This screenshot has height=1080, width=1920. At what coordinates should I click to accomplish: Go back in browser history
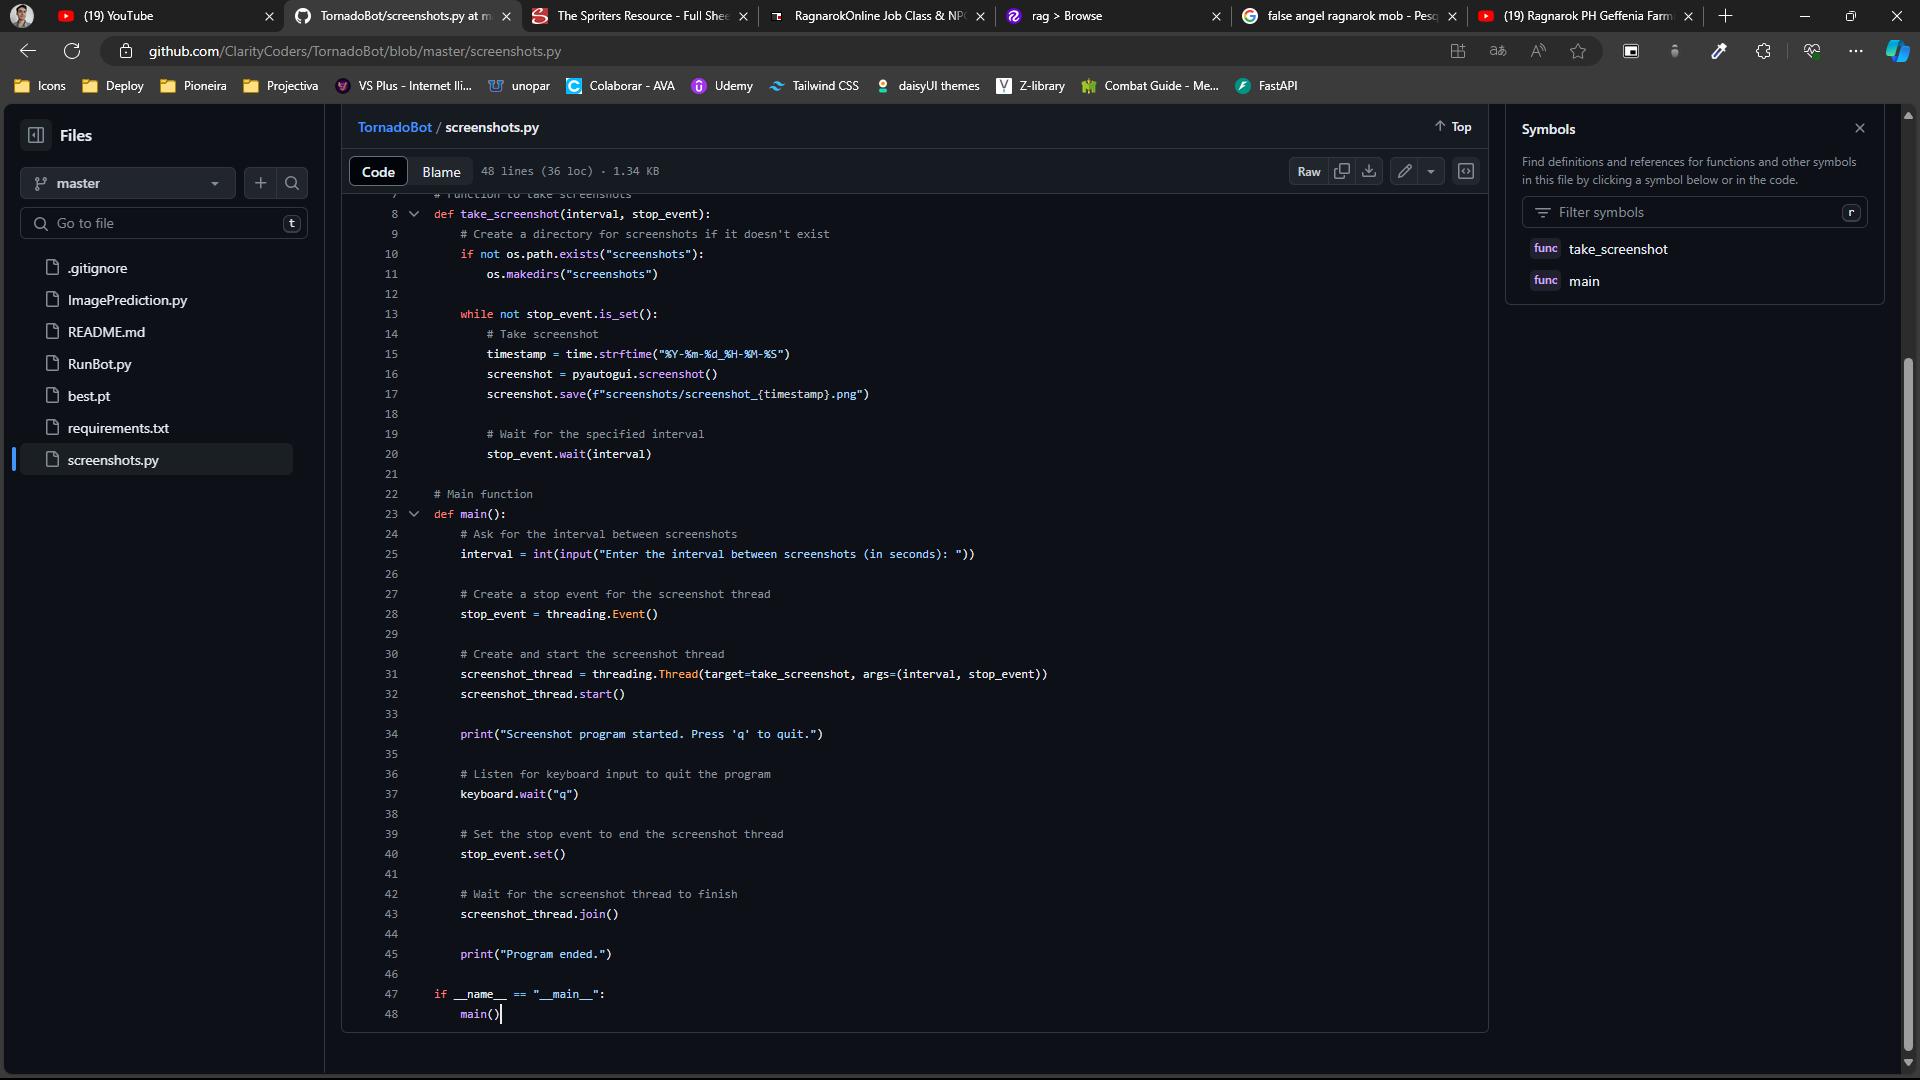[28, 51]
